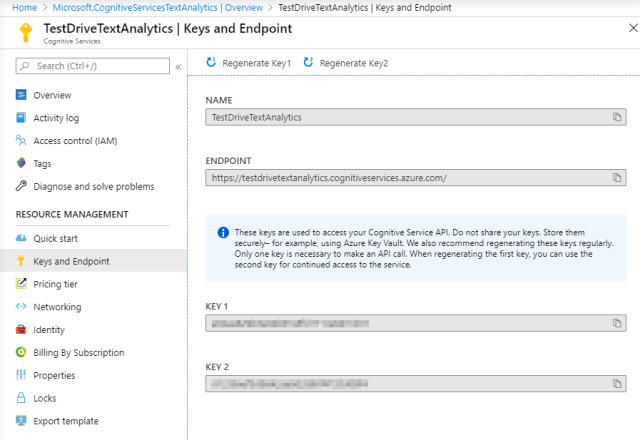
Task: Focus the Search (Ctrl+/) box
Action: pyautogui.click(x=93, y=66)
